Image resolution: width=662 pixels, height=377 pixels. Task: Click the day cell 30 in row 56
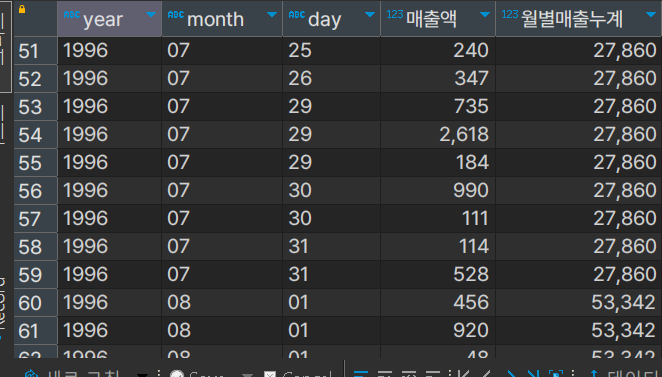(331, 190)
